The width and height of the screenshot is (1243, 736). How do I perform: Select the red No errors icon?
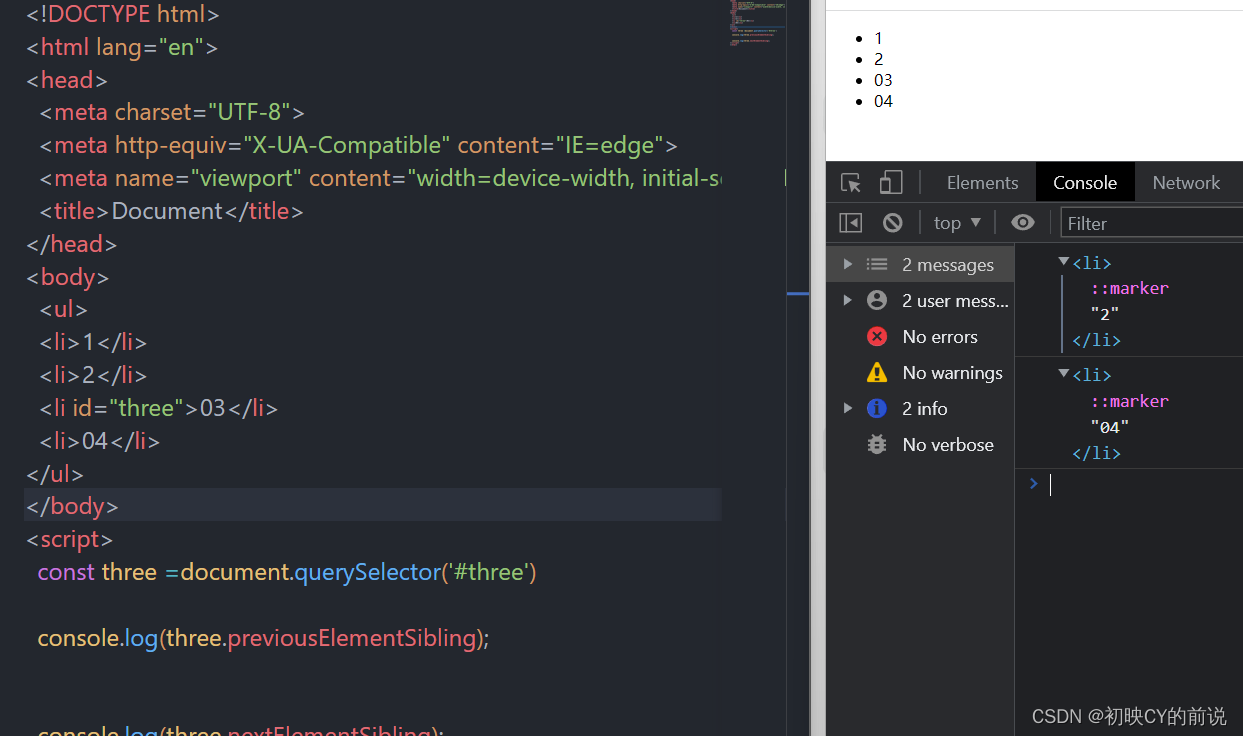(x=877, y=337)
